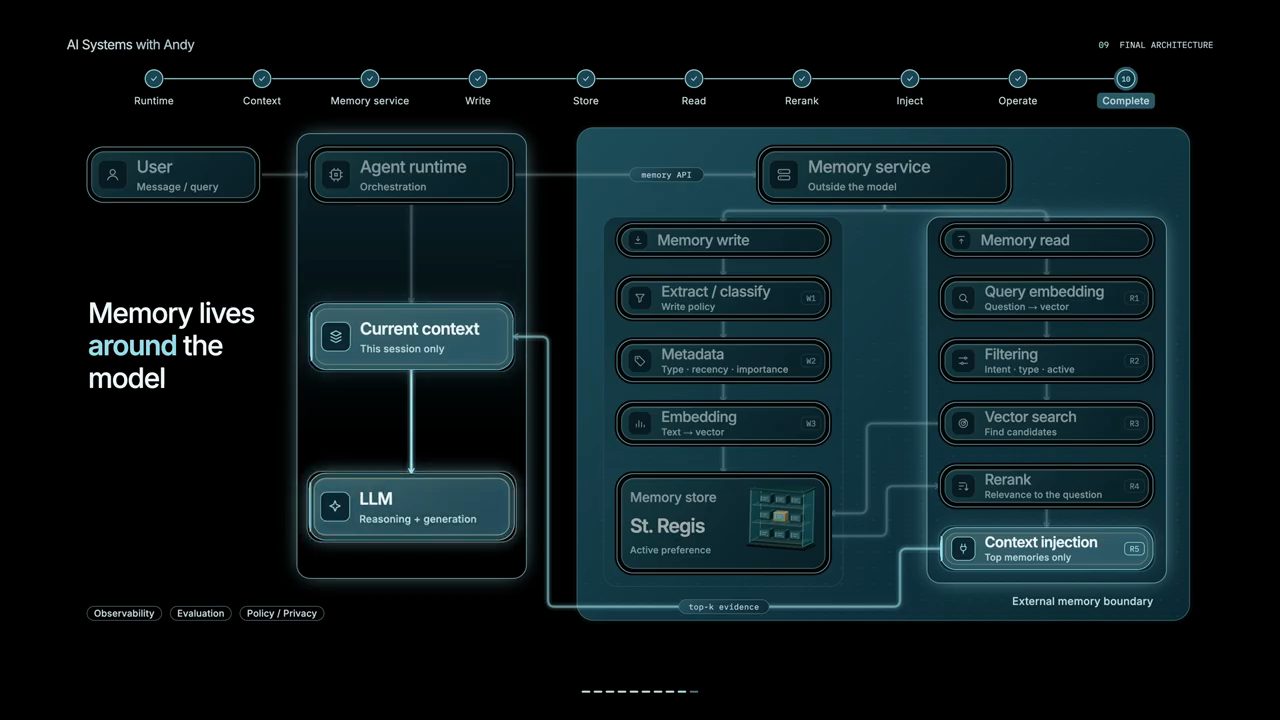Screen dimensions: 1280x720
Task: Click the Current context layers icon
Action: coord(336,337)
